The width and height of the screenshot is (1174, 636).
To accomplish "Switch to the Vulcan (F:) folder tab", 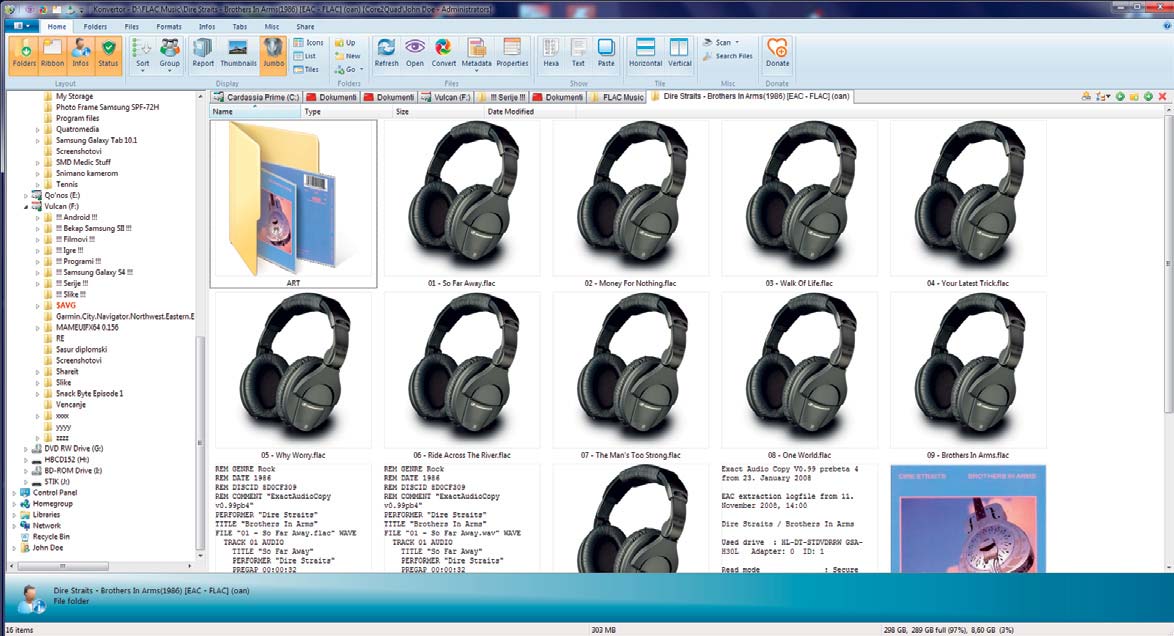I will point(445,97).
